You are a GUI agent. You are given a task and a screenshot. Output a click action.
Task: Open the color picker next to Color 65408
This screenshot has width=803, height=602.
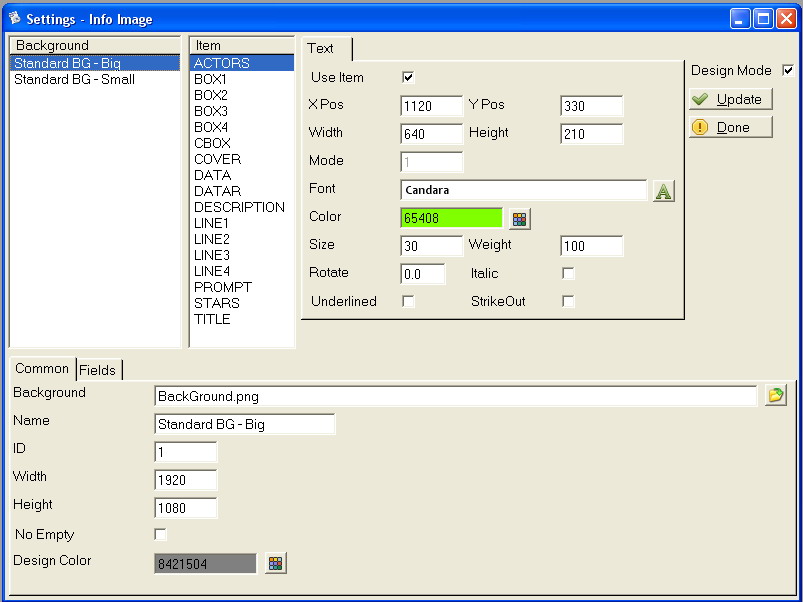pyautogui.click(x=519, y=219)
